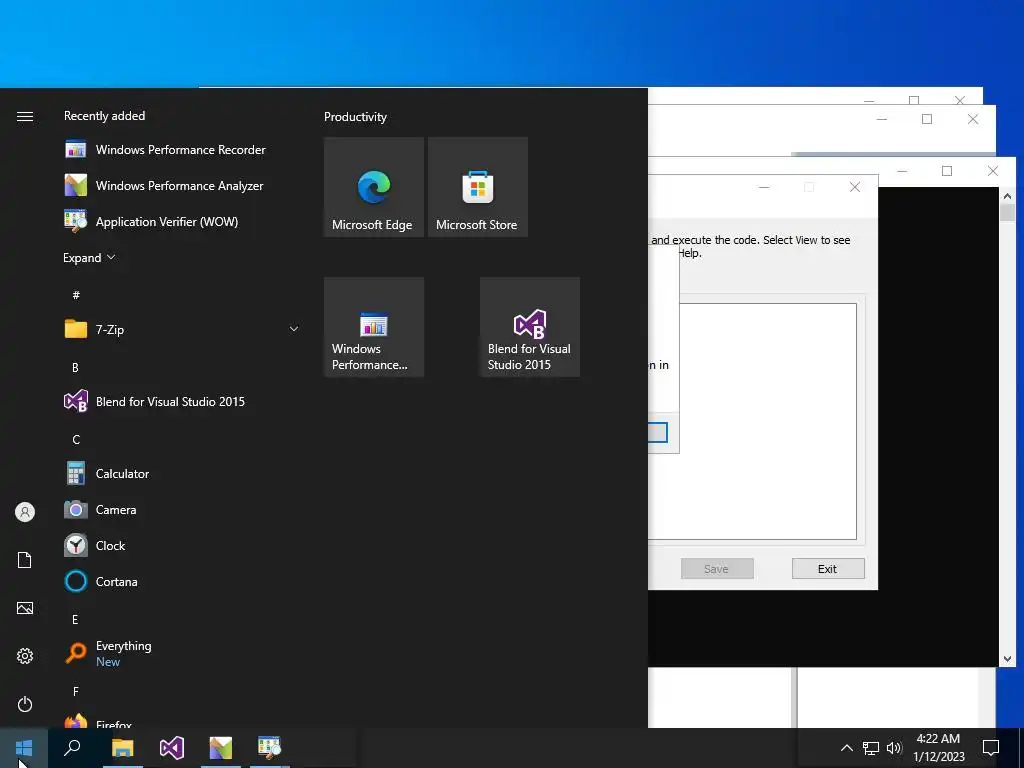1024x768 pixels.
Task: Click the scroll-down arrow of the black window
Action: 1007,659
